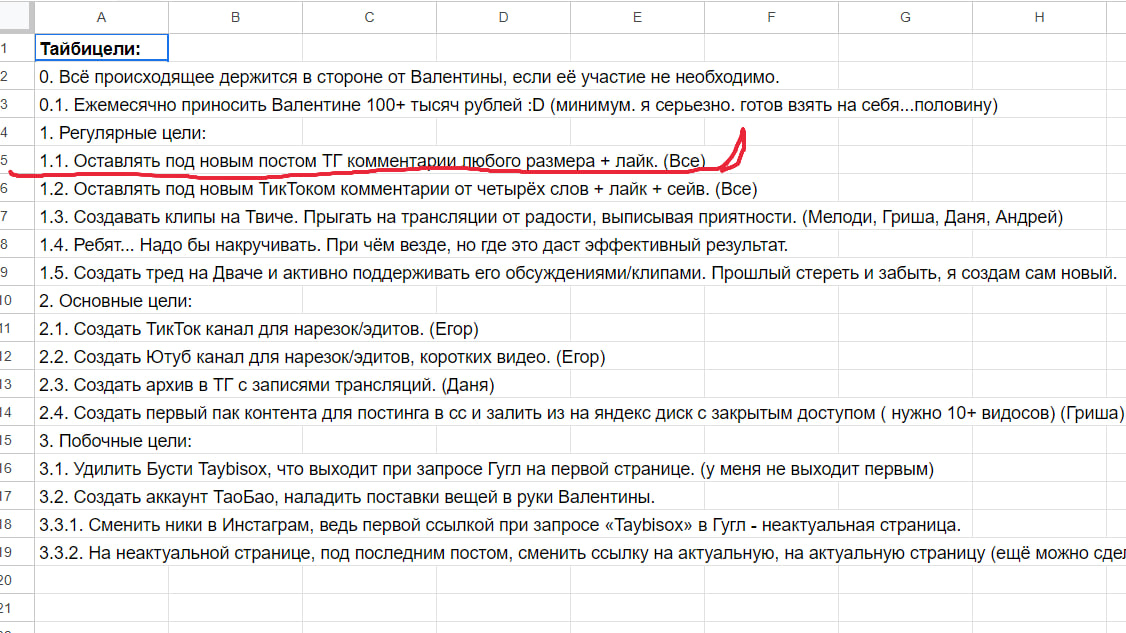Select column H header

point(1039,17)
